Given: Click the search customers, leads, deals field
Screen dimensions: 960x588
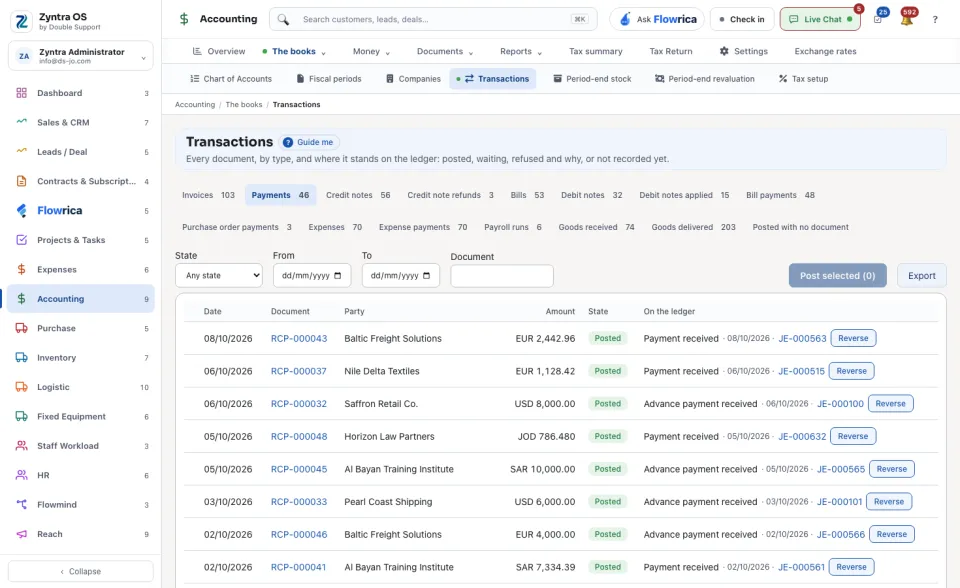Looking at the screenshot, I should click(x=433, y=20).
